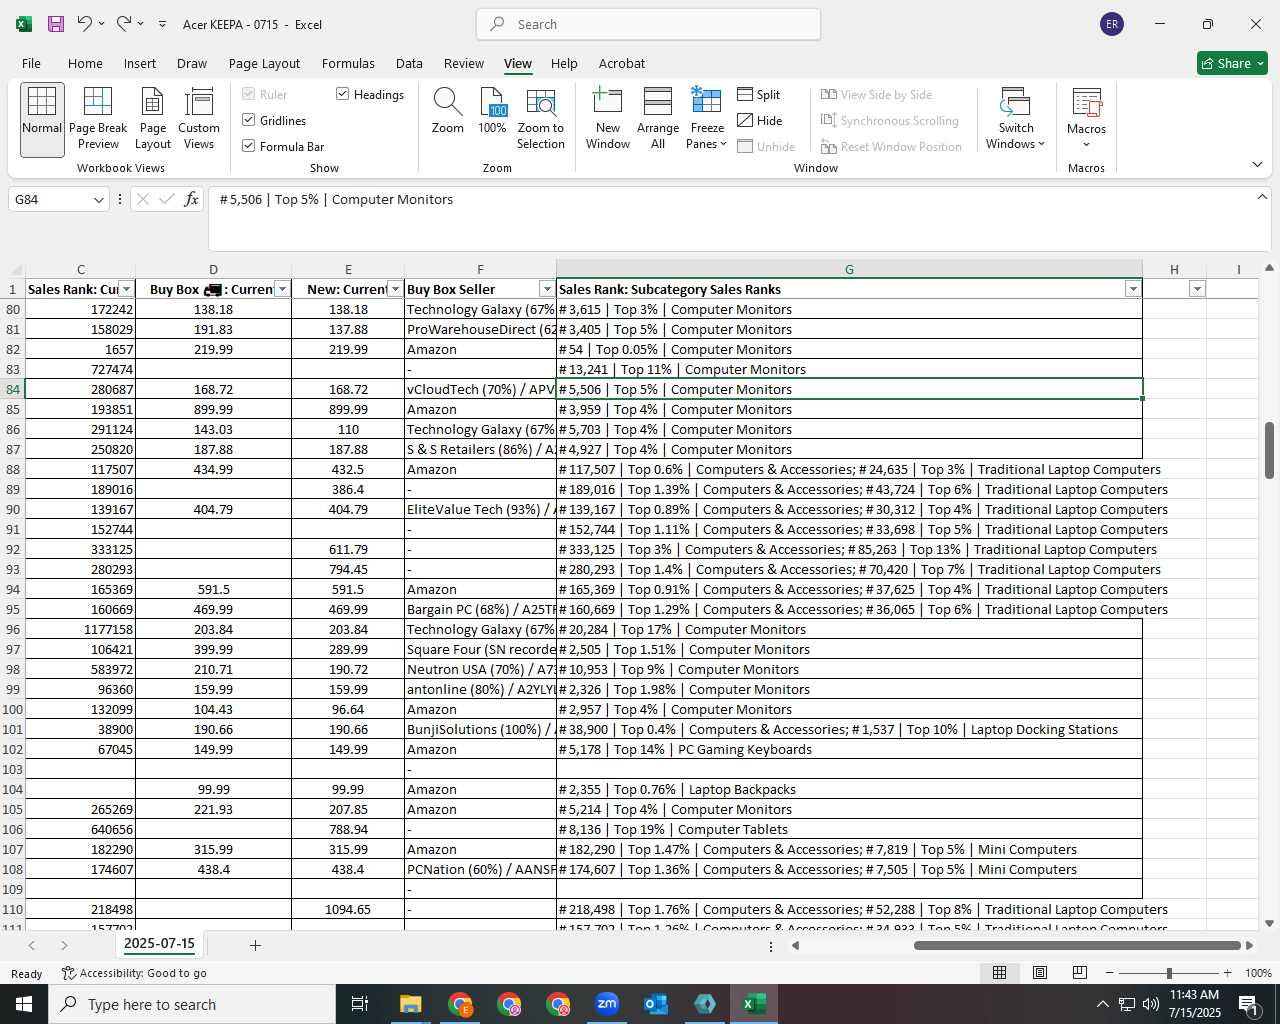
Task: Open New: Current filter dropdown
Action: (x=396, y=289)
